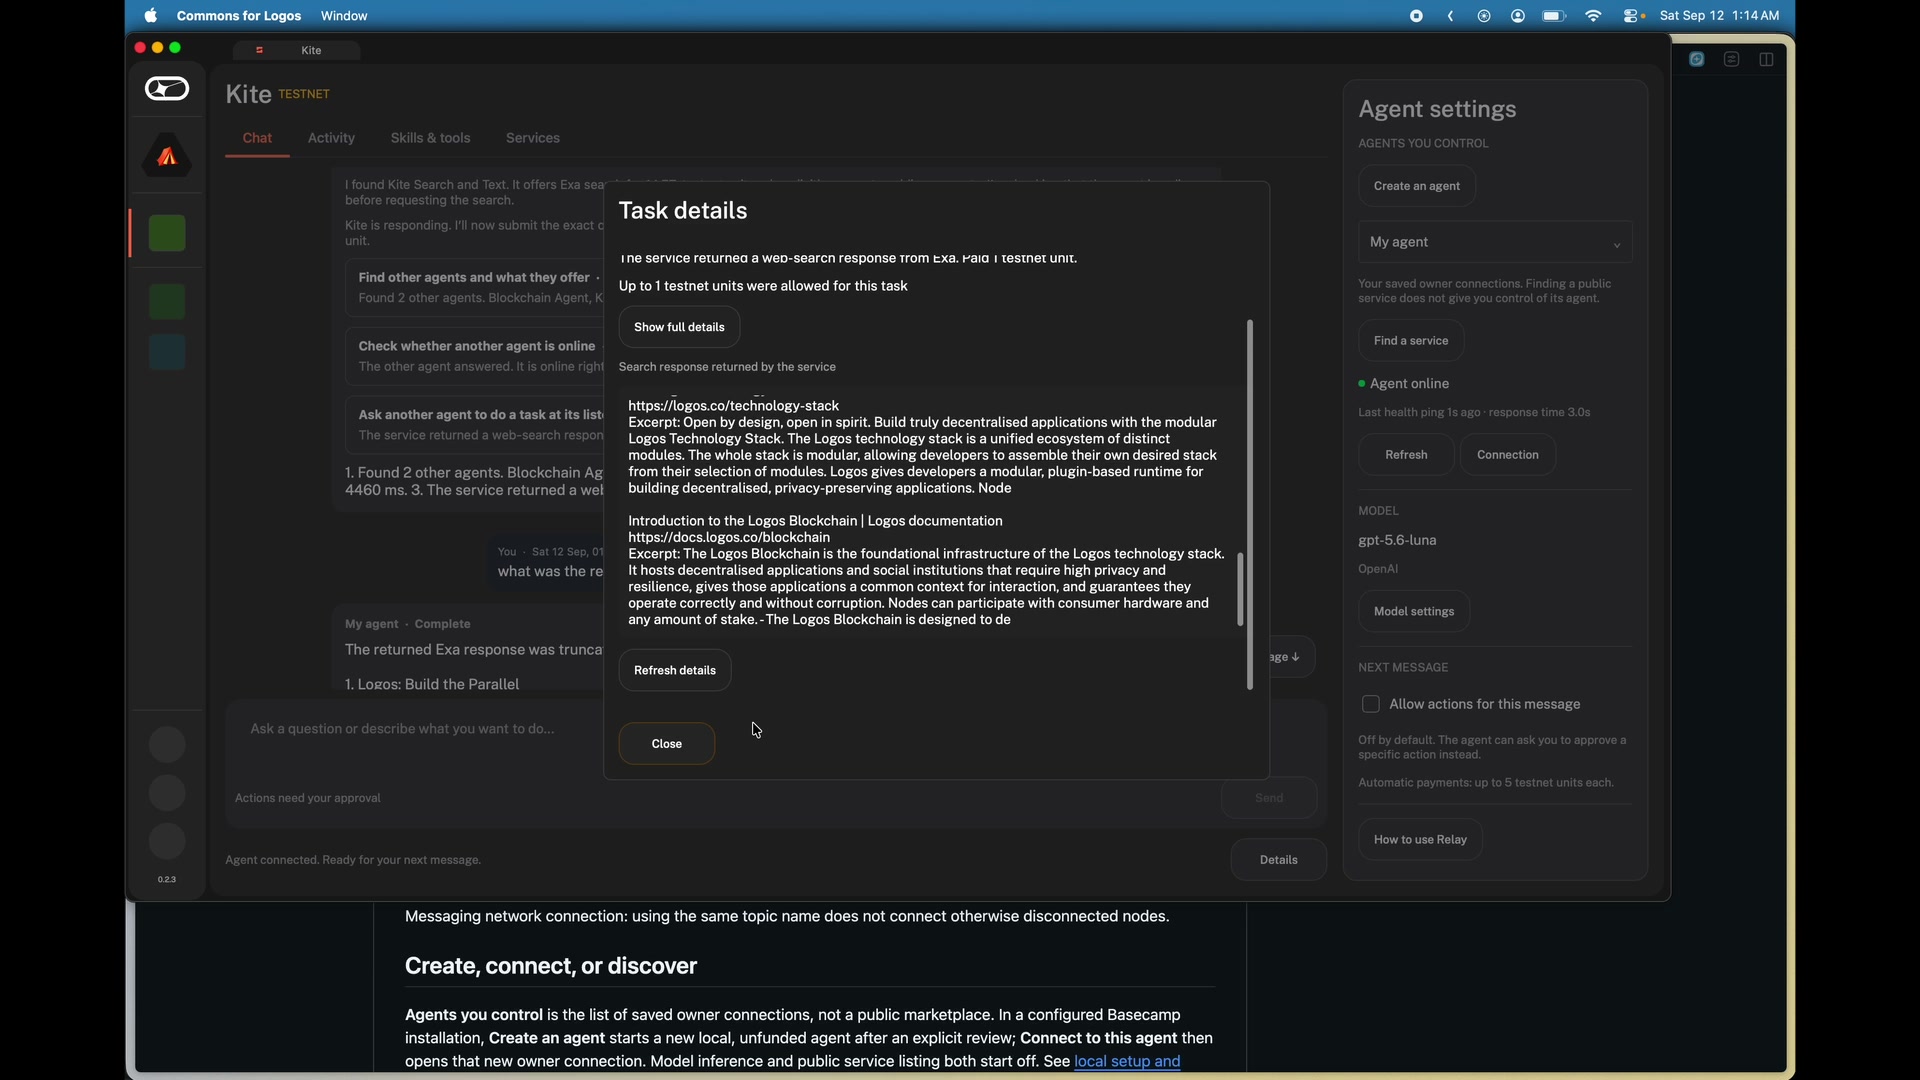Viewport: 1920px width, 1080px height.
Task: Open the Skills & tools tab
Action: (x=431, y=138)
